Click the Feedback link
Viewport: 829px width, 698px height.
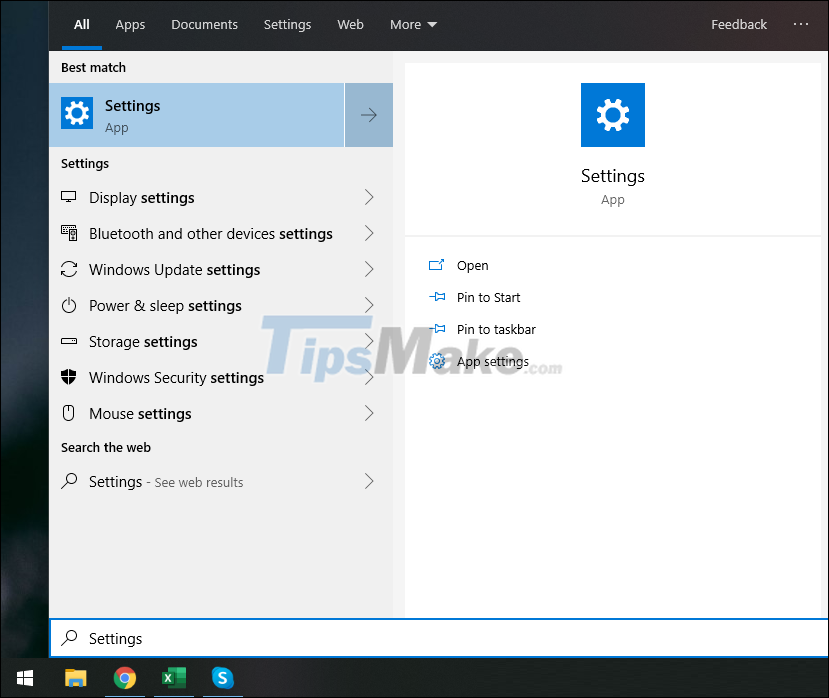[x=738, y=24]
